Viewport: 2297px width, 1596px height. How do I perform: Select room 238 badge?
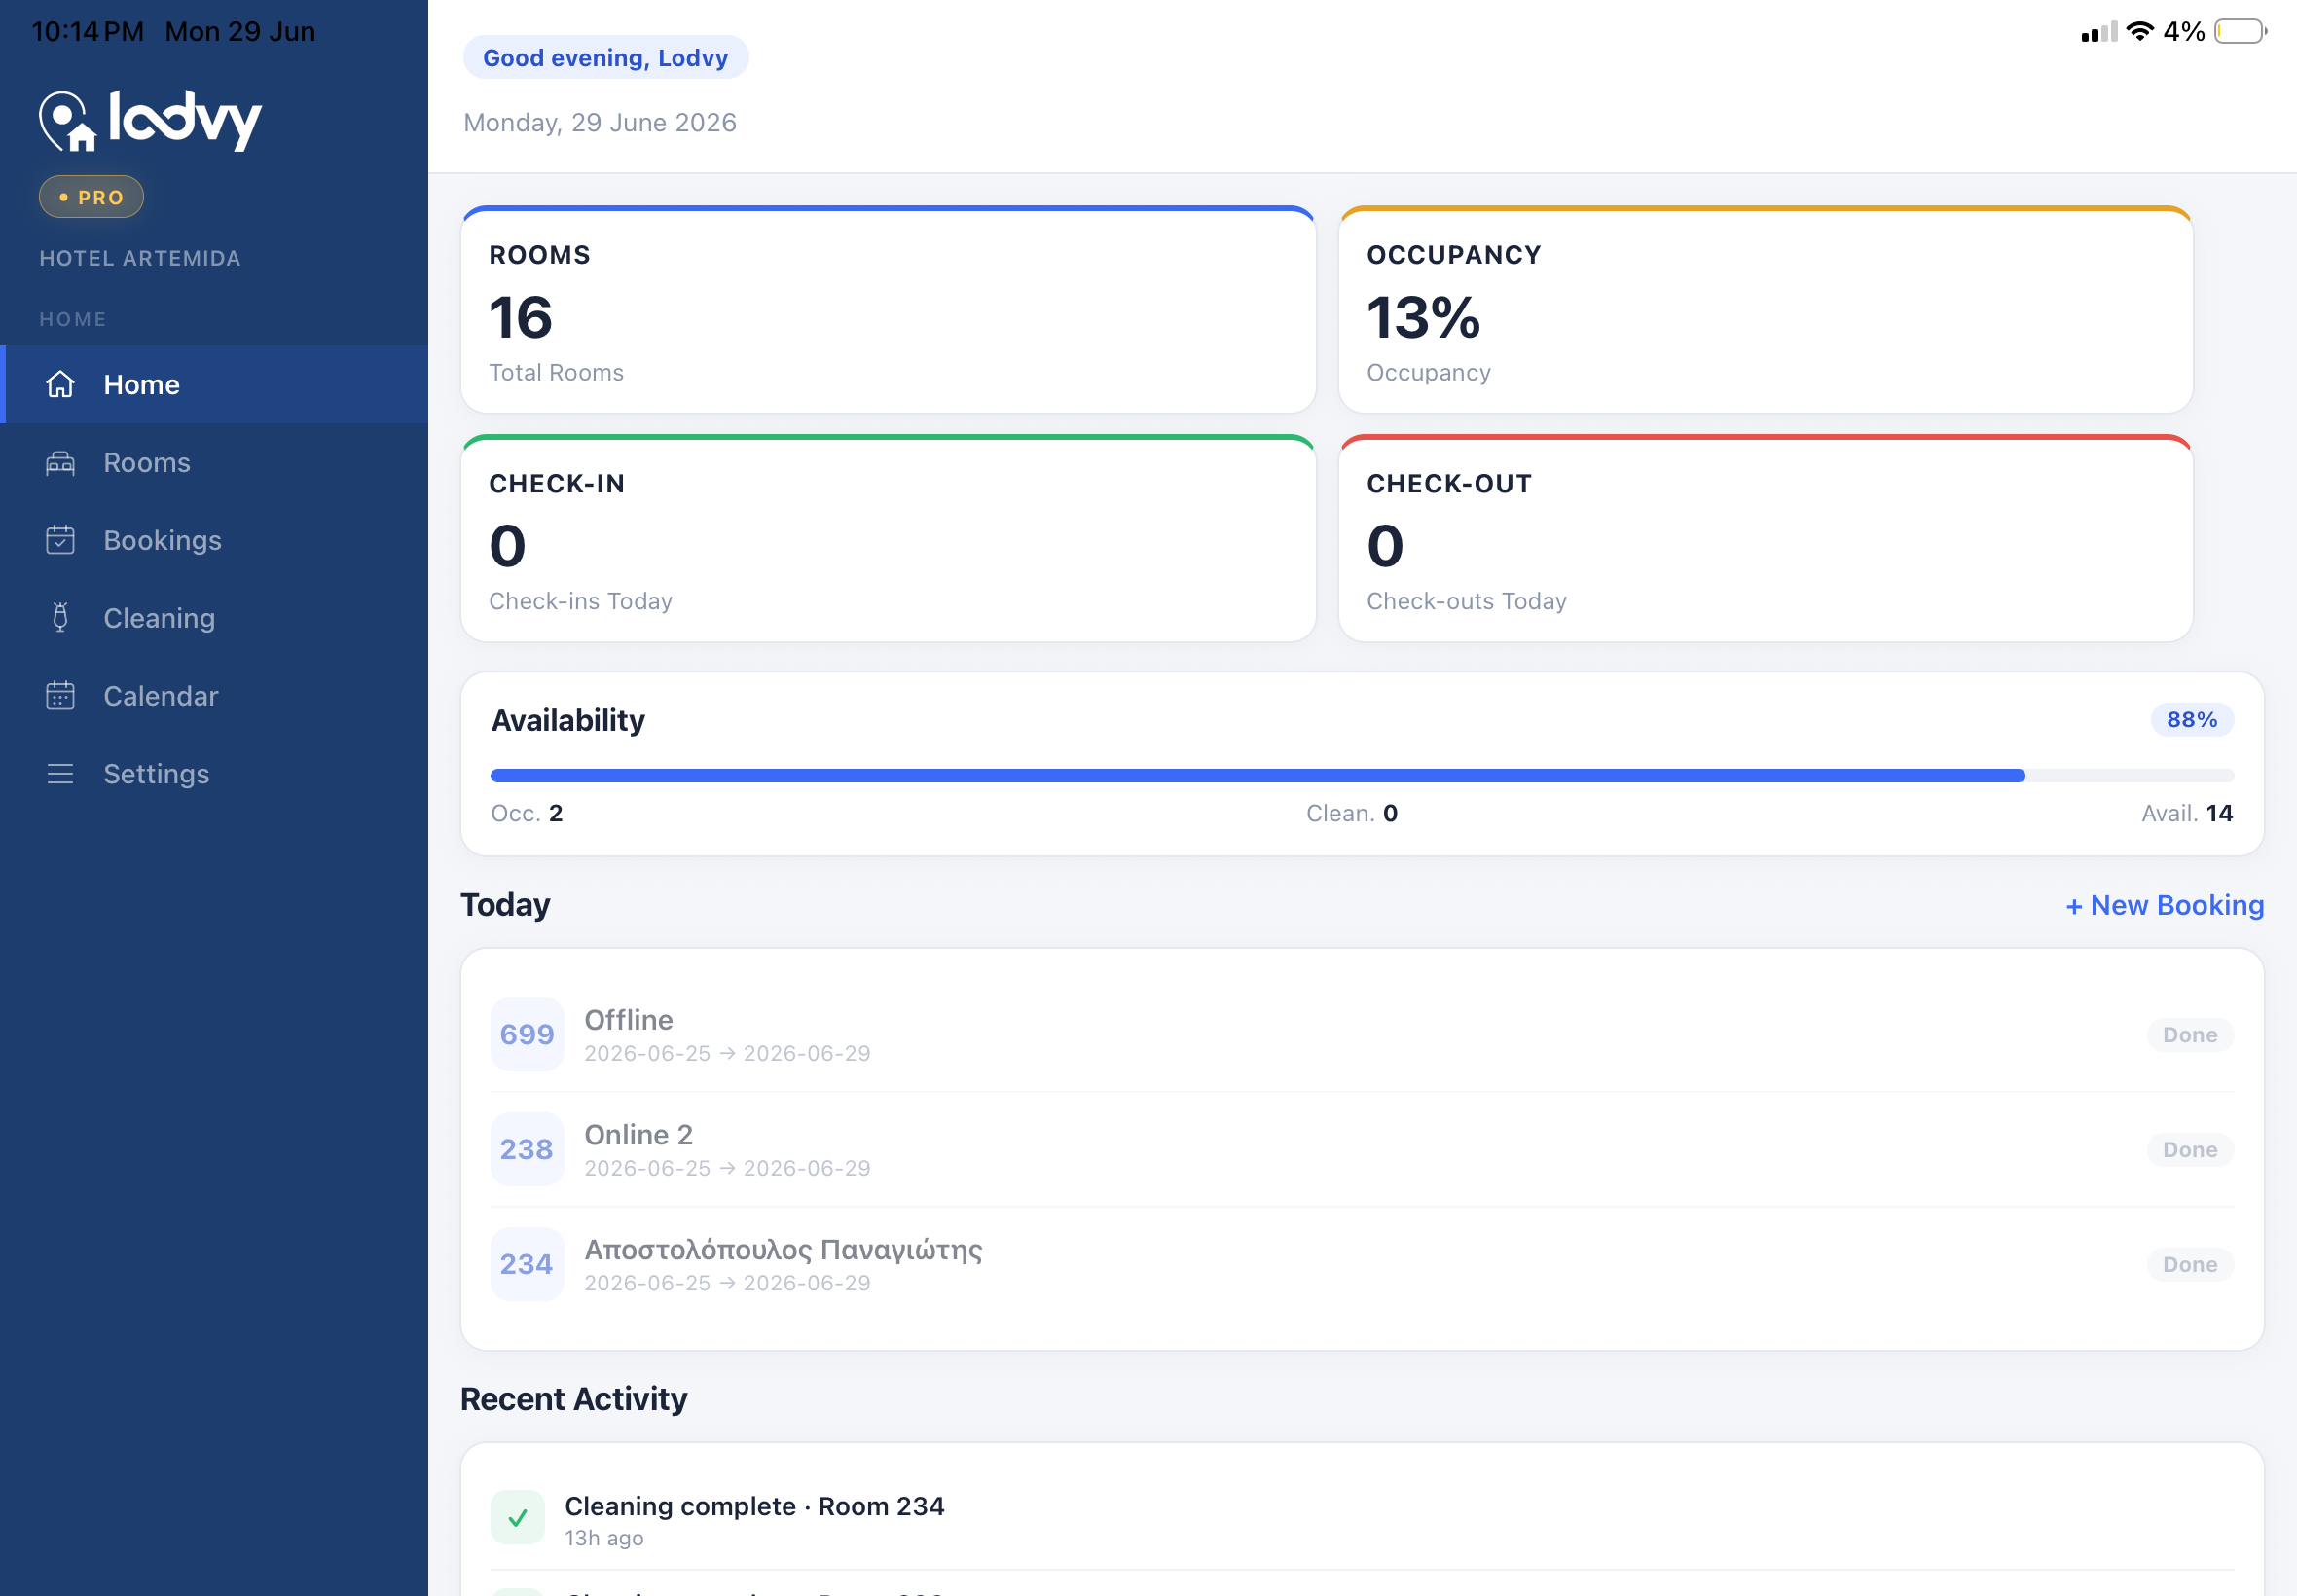(x=527, y=1150)
